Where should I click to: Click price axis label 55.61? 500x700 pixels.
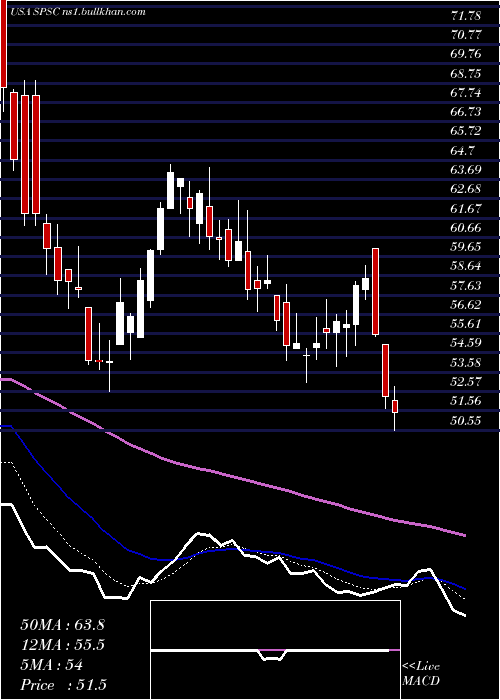[466, 324]
